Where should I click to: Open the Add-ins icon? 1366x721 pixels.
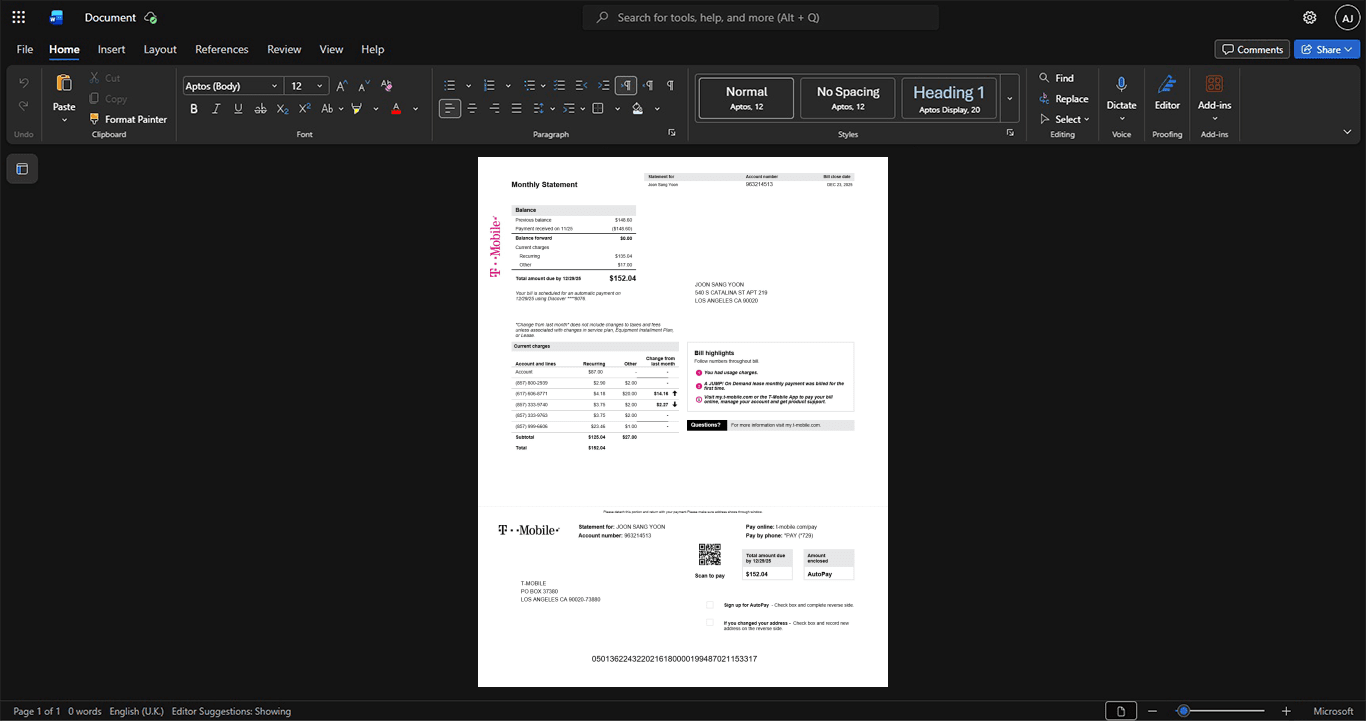tap(1214, 84)
